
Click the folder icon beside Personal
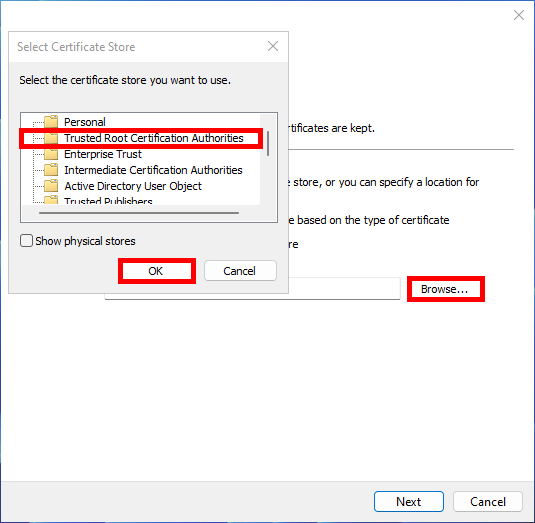[51, 121]
